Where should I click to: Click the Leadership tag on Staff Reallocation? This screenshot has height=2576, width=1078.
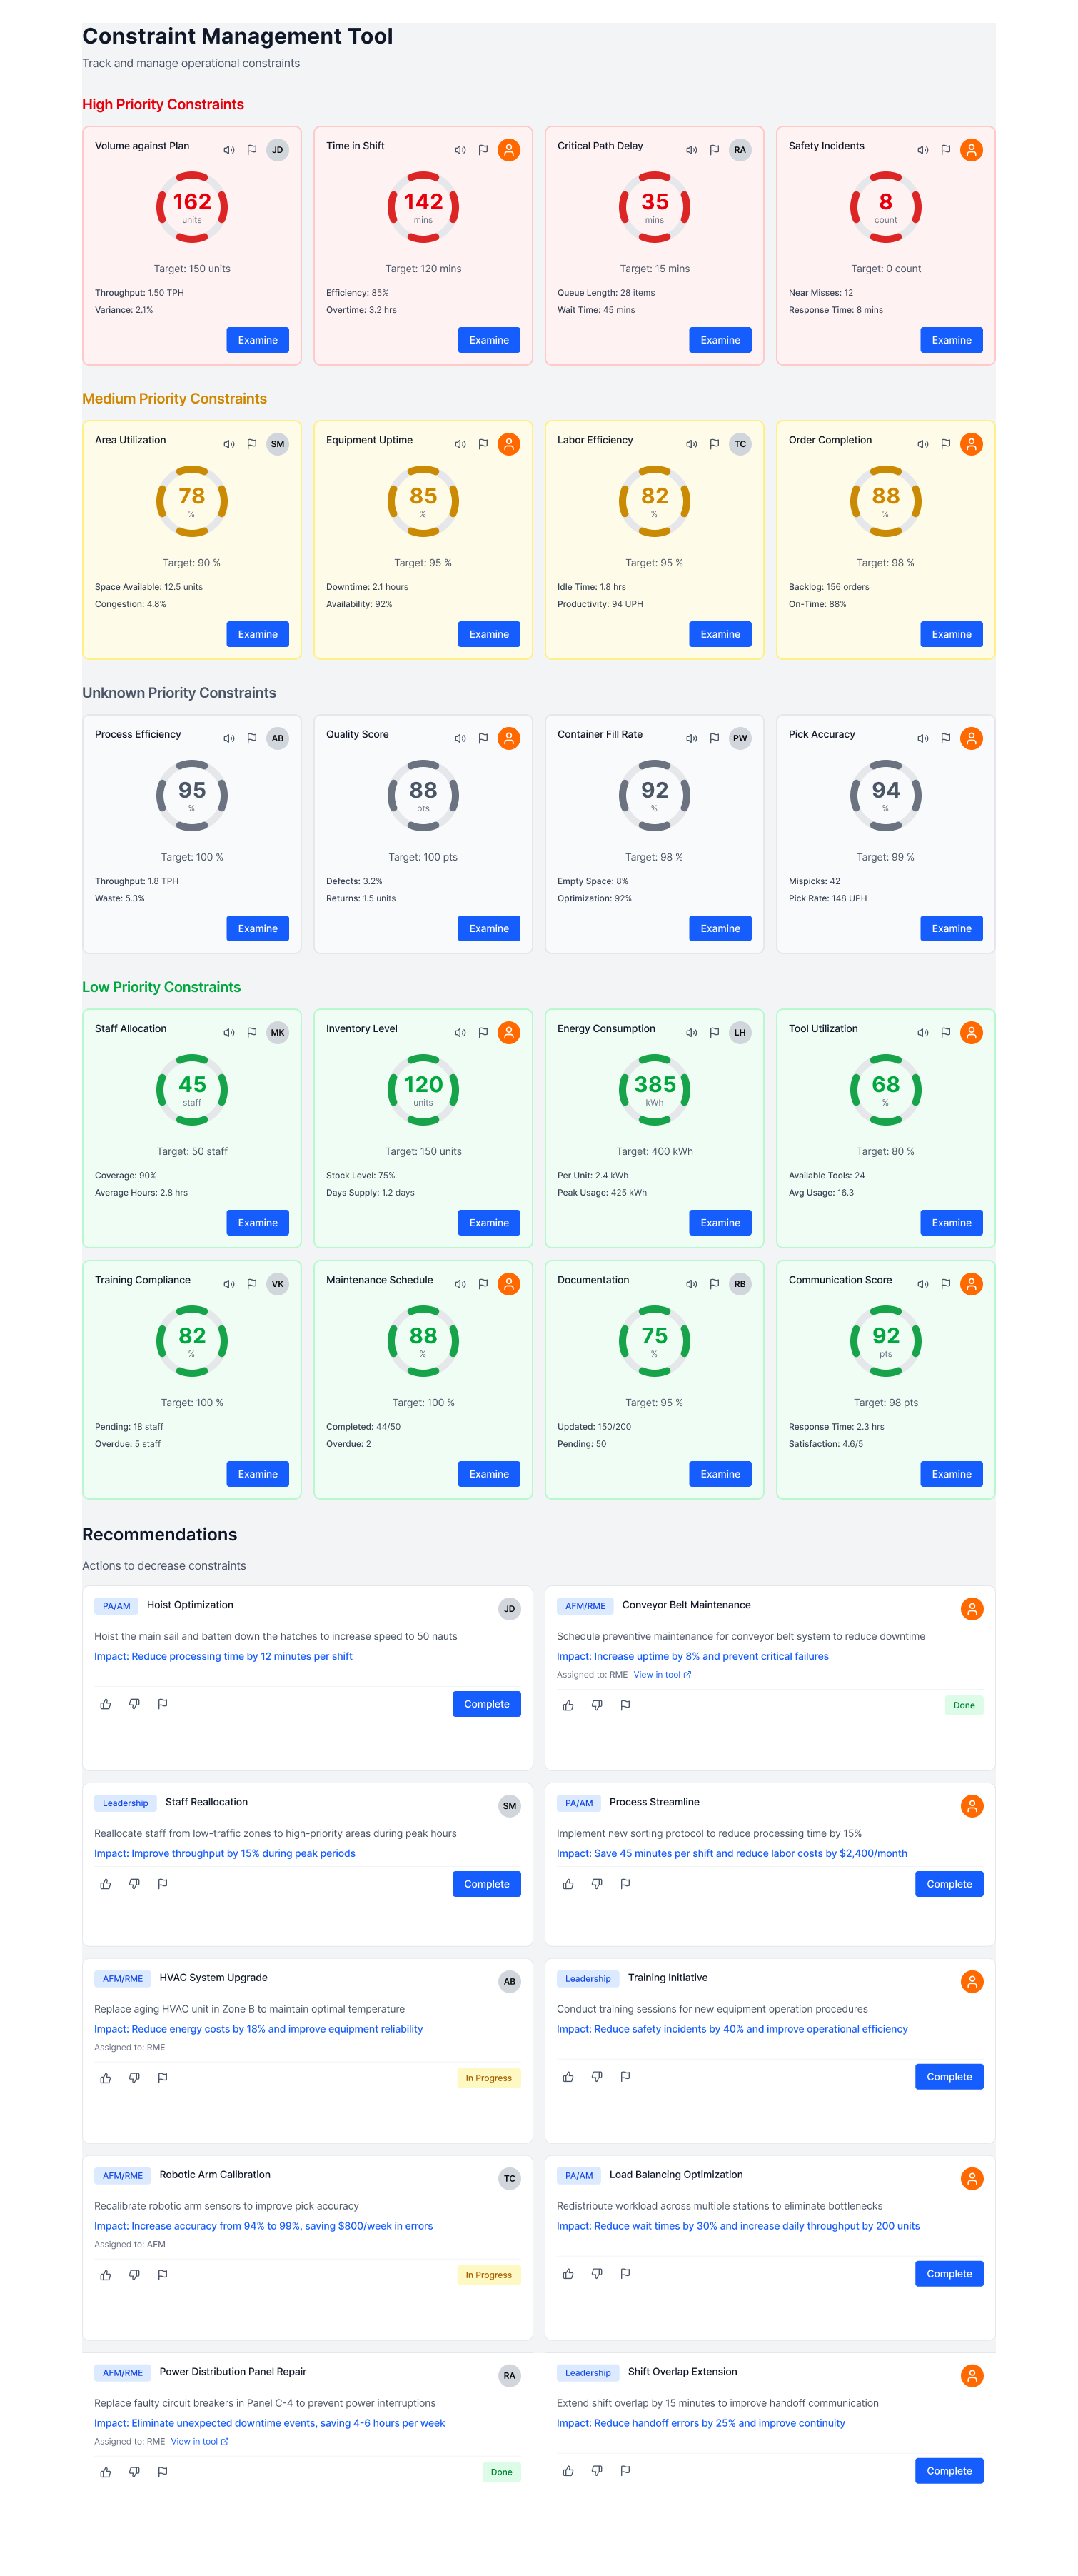125,1803
